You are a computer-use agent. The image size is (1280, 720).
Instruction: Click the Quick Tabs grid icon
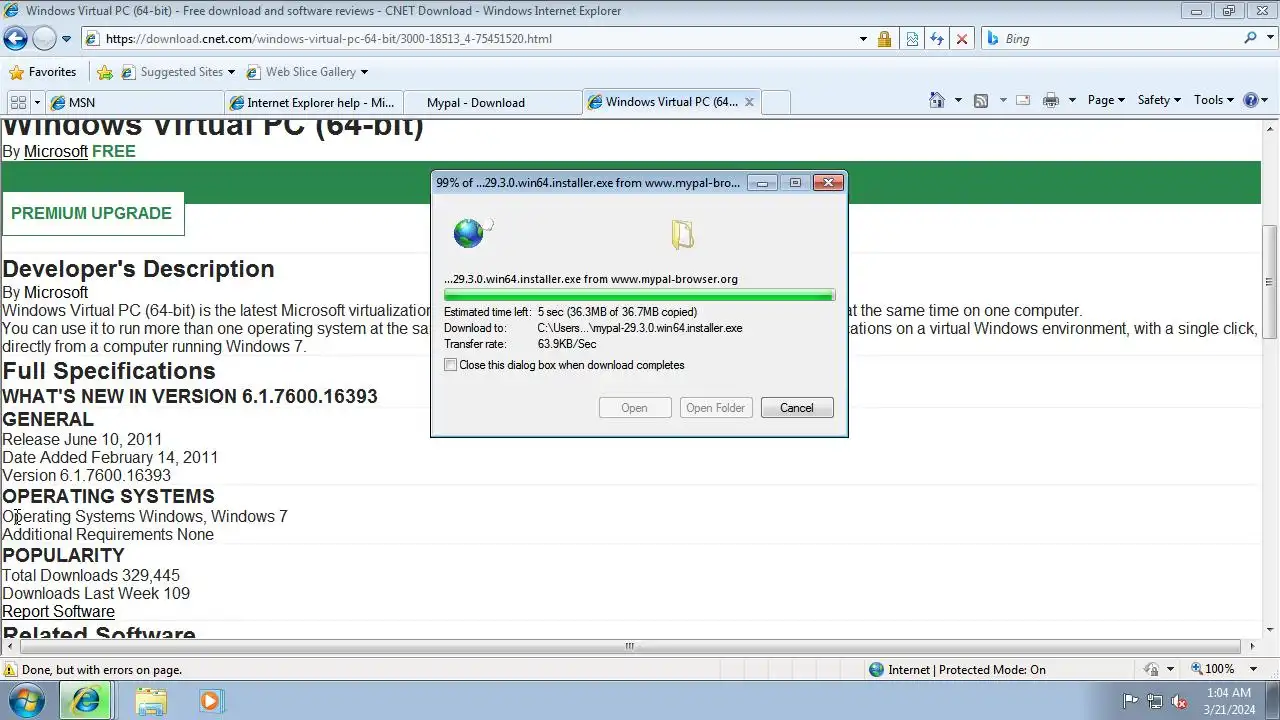pyautogui.click(x=18, y=102)
